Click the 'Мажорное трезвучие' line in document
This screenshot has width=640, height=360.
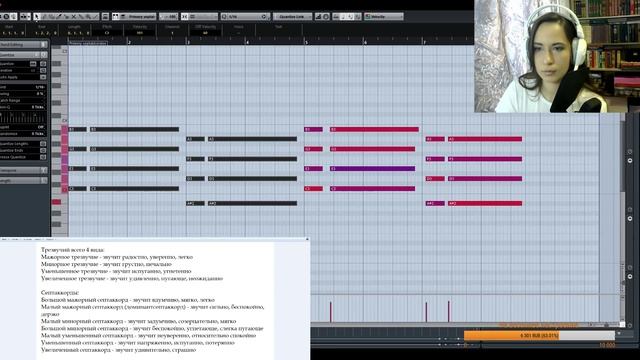[117, 257]
